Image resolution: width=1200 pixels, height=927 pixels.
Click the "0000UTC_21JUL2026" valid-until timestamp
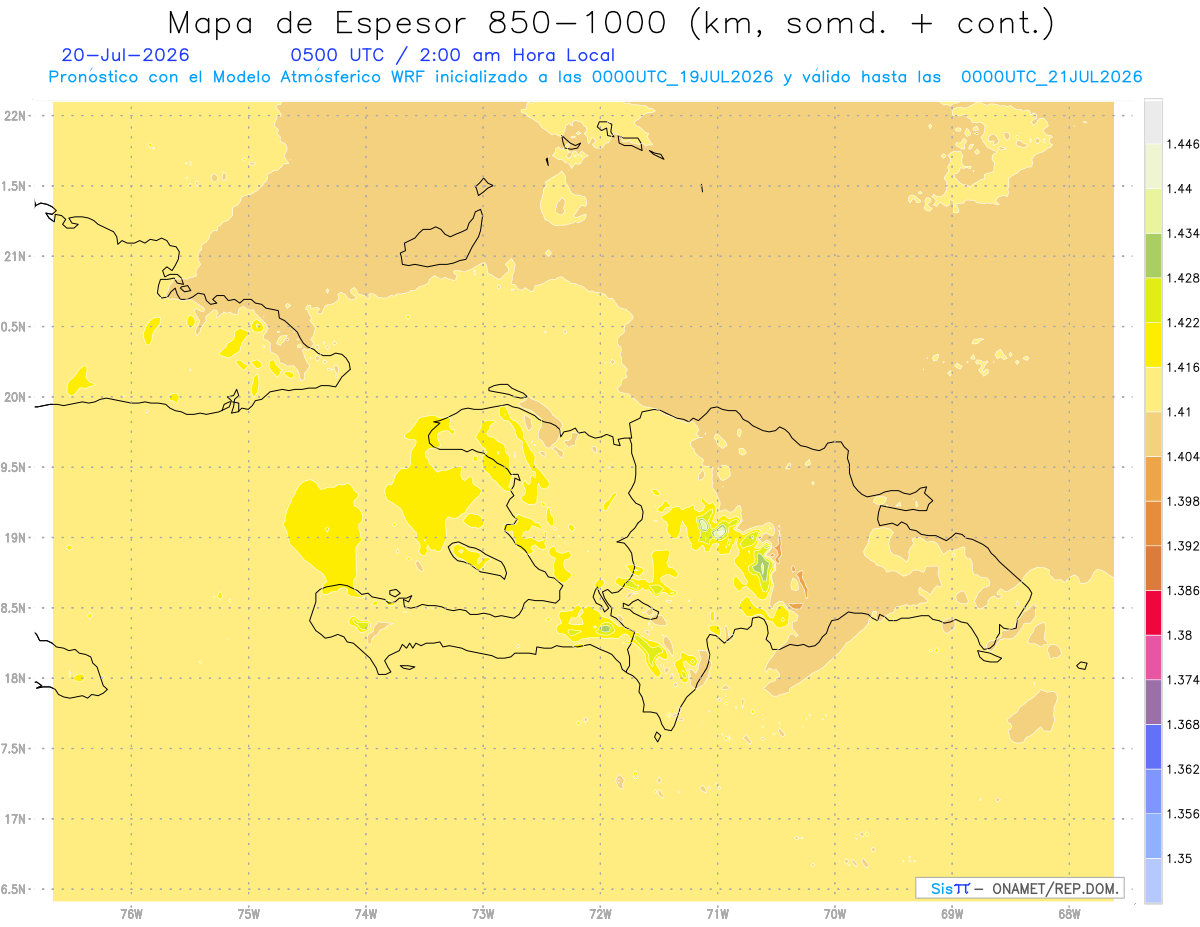(x=1051, y=77)
